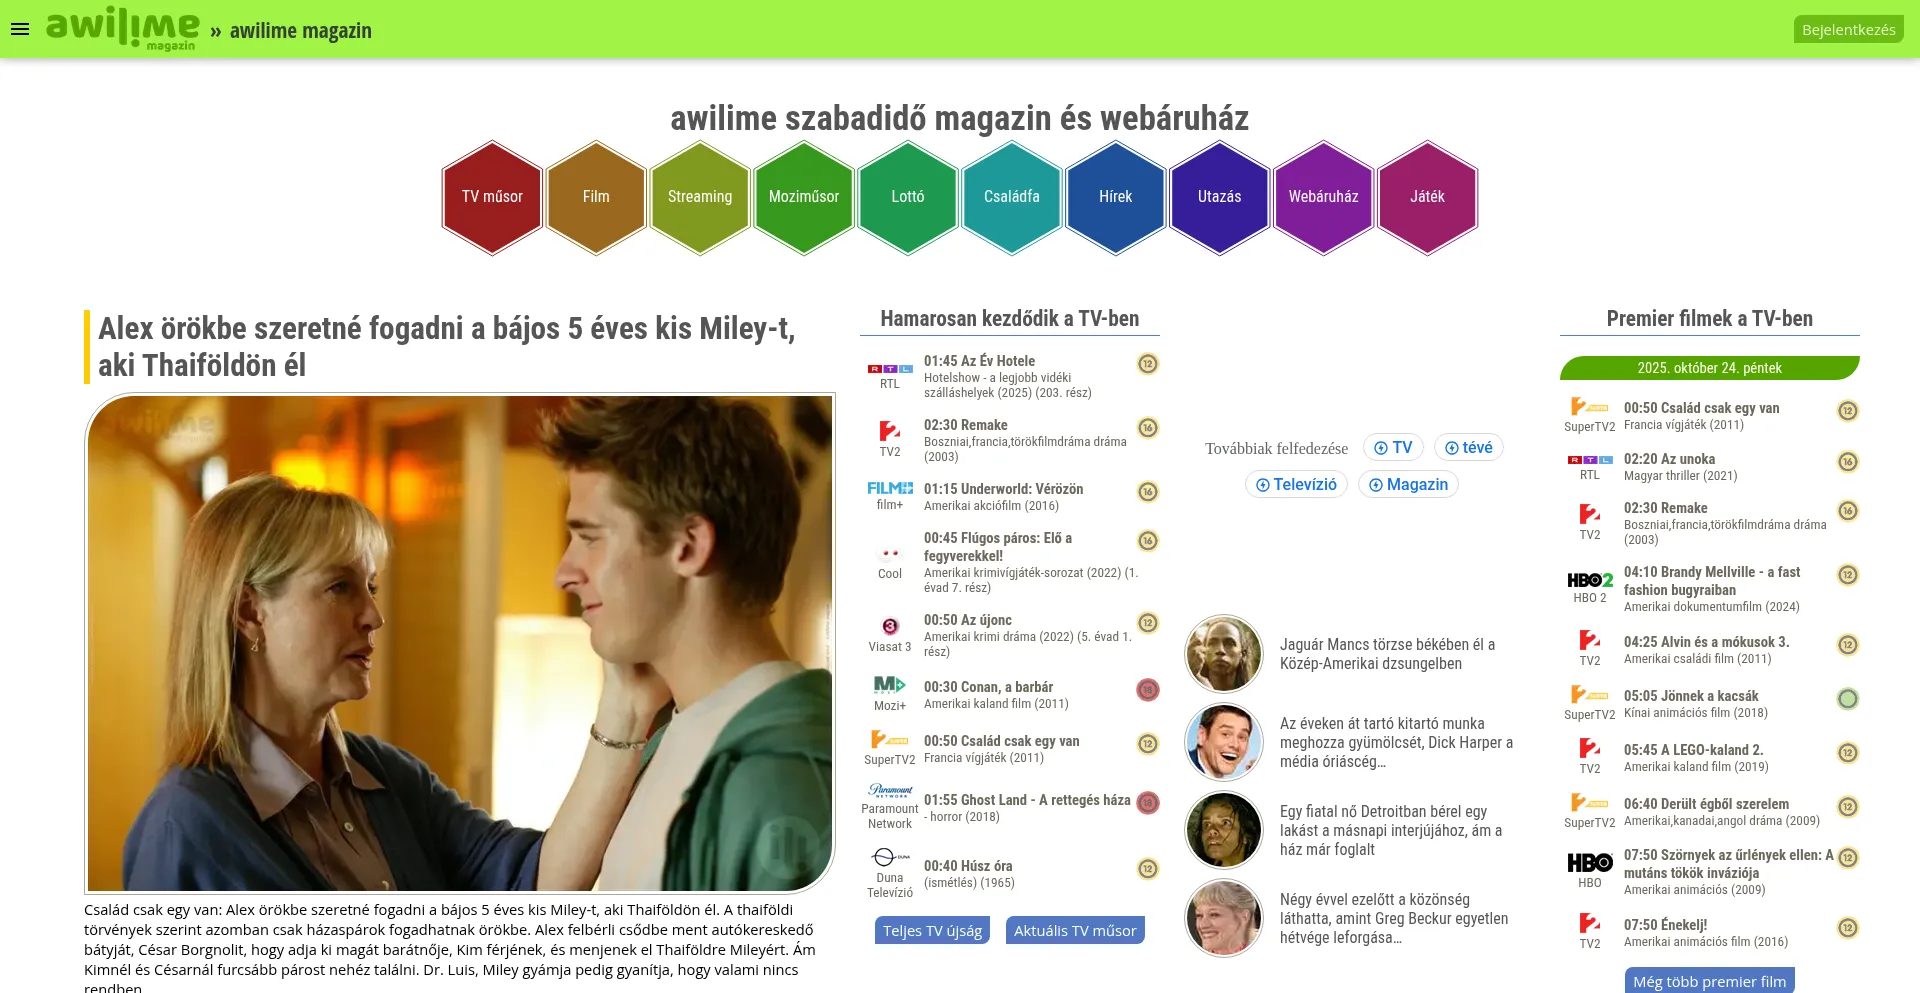Select the Családfa hexagon menu item
This screenshot has width=1920, height=993.
(1012, 197)
